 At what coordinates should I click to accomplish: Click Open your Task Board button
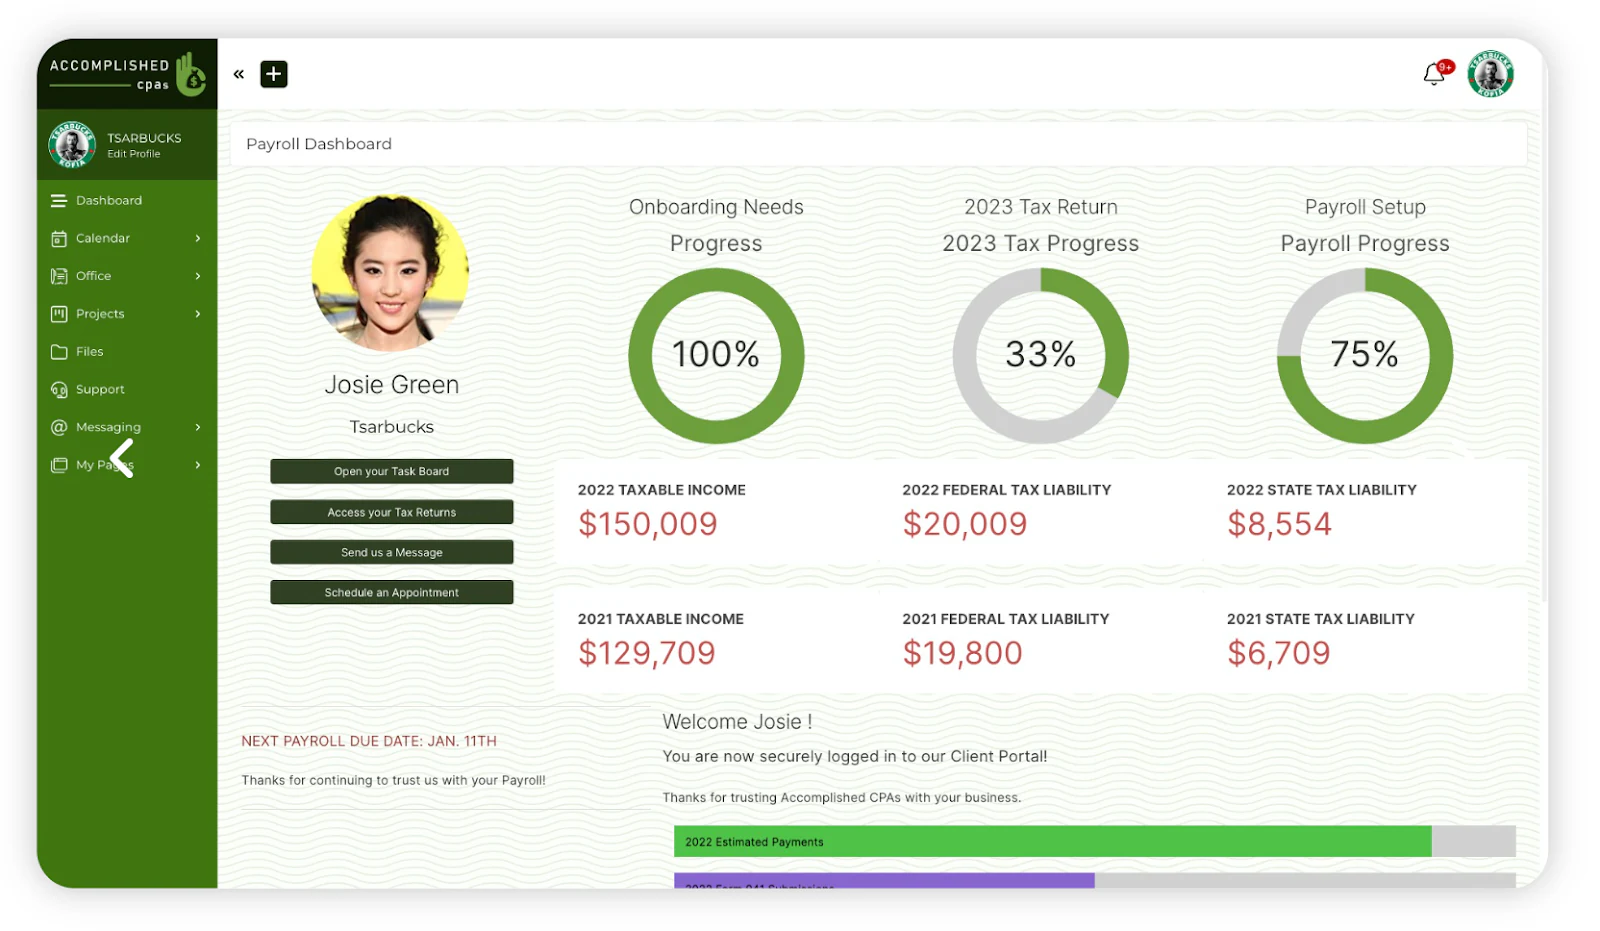tap(392, 471)
